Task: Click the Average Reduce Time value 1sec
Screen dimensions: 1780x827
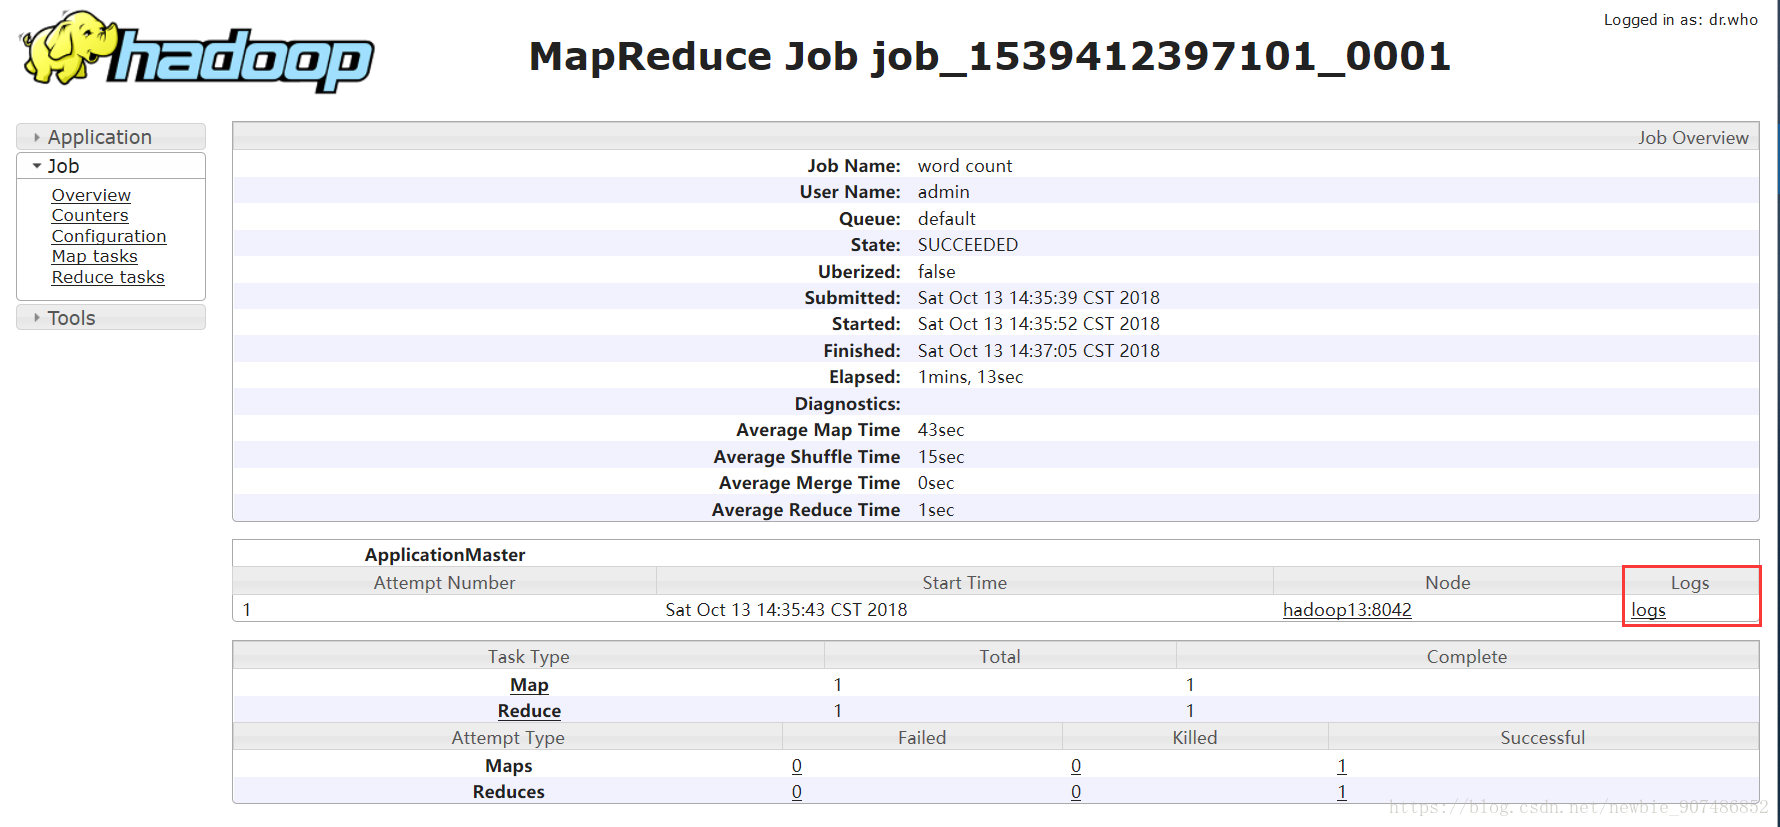Action: (936, 510)
